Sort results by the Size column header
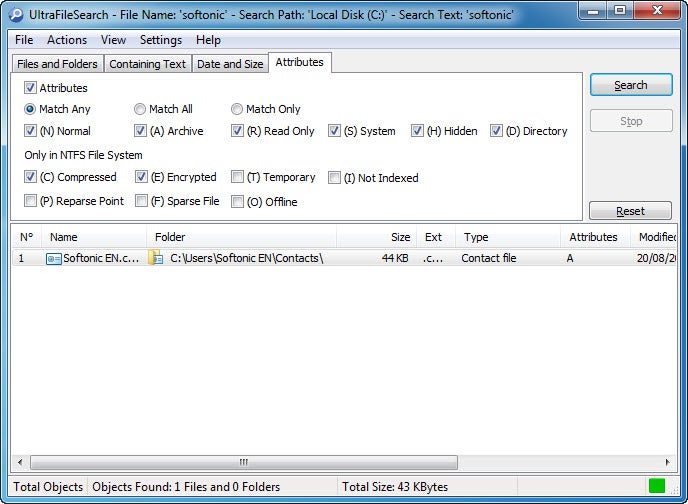Image resolution: width=688 pixels, height=504 pixels. [376, 237]
